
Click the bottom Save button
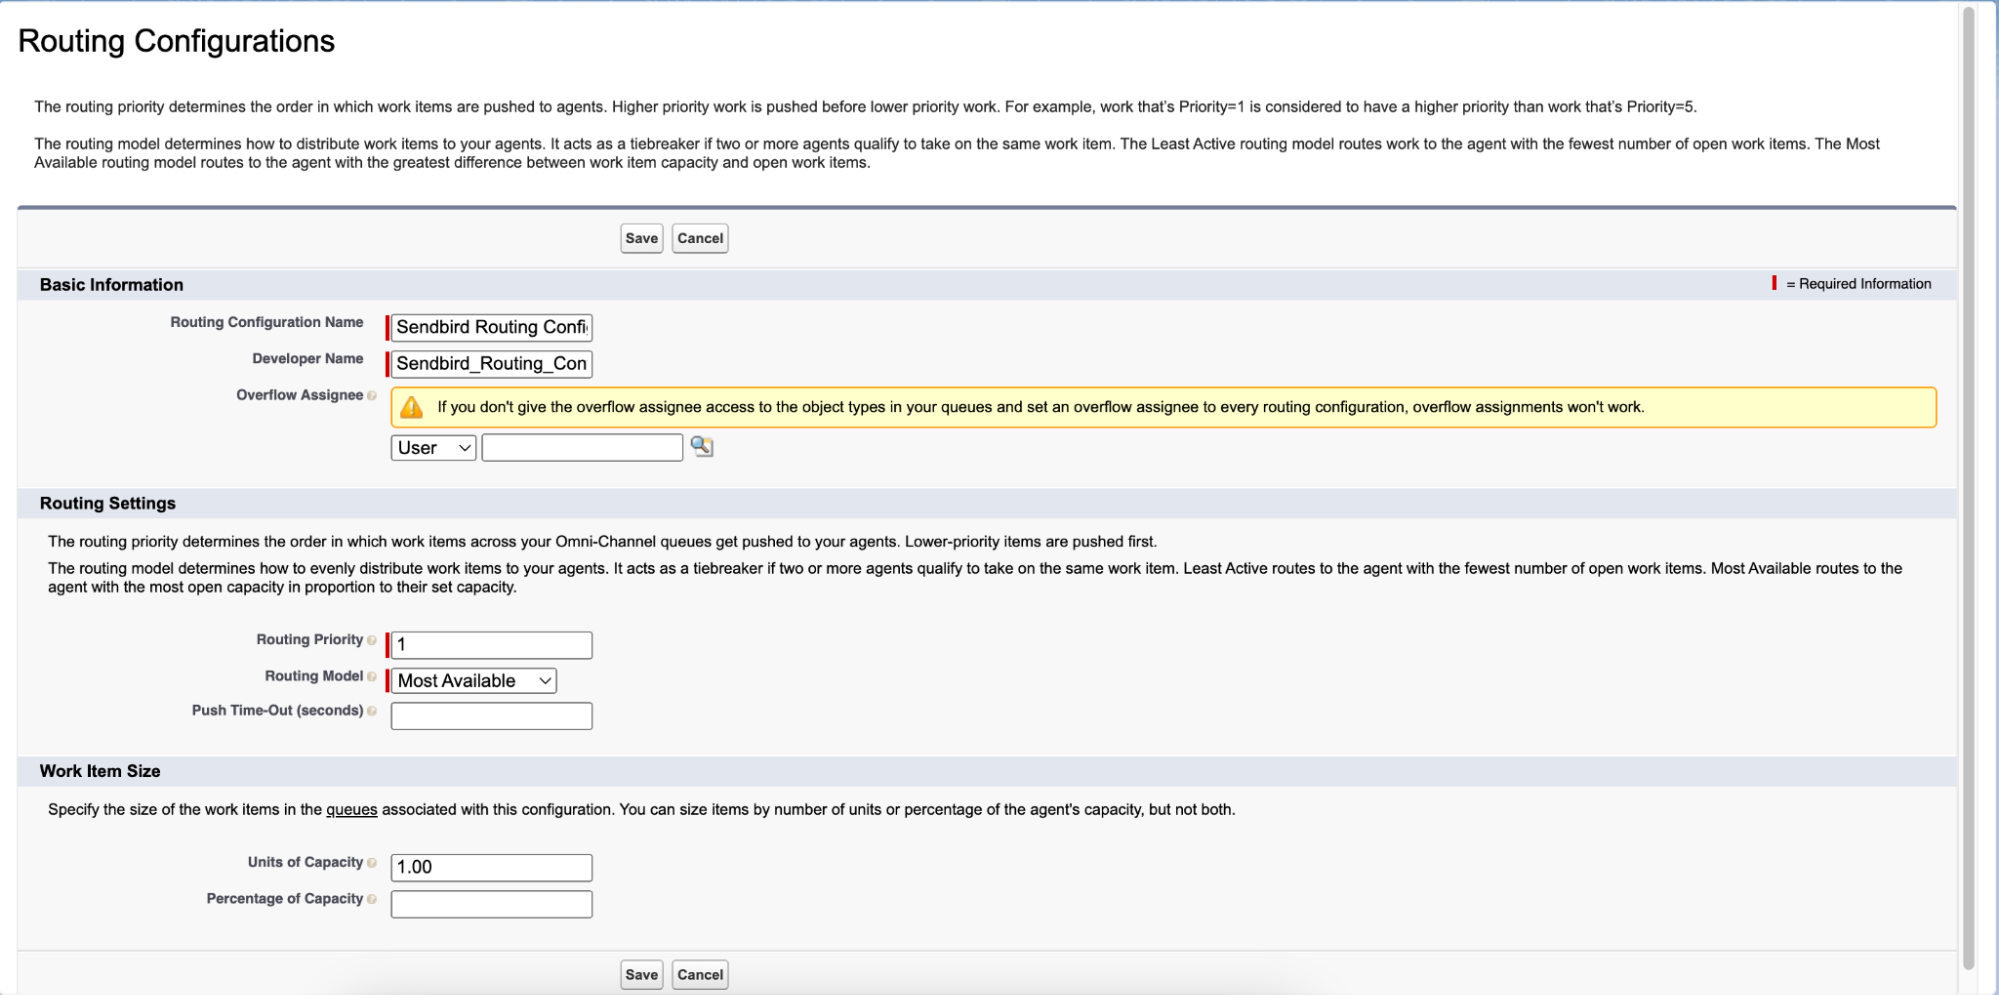pyautogui.click(x=641, y=974)
